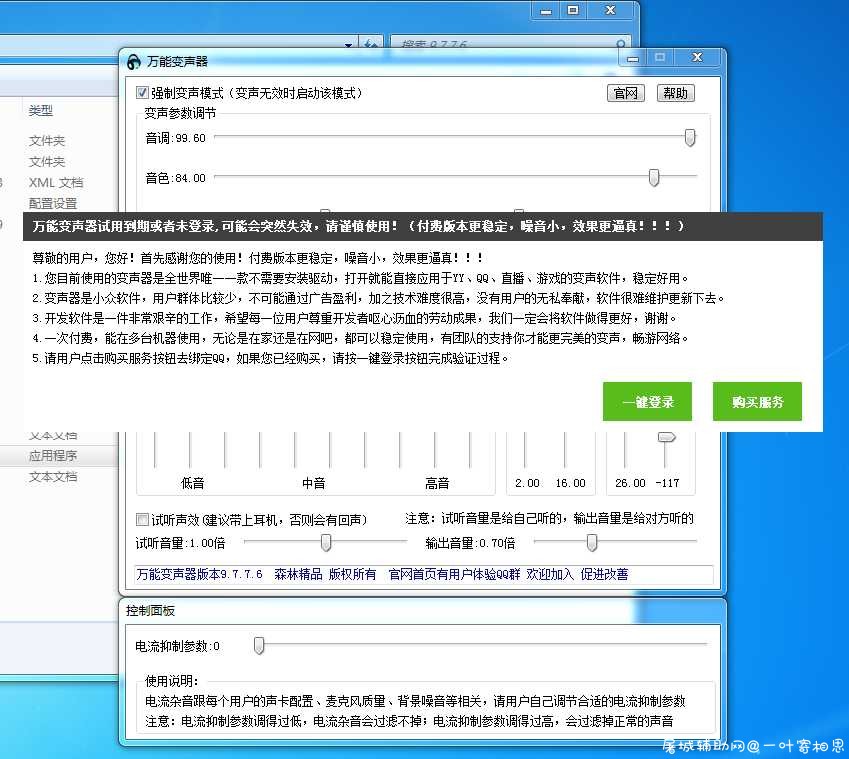
Task: Click the 一键登录 green button
Action: 647,401
